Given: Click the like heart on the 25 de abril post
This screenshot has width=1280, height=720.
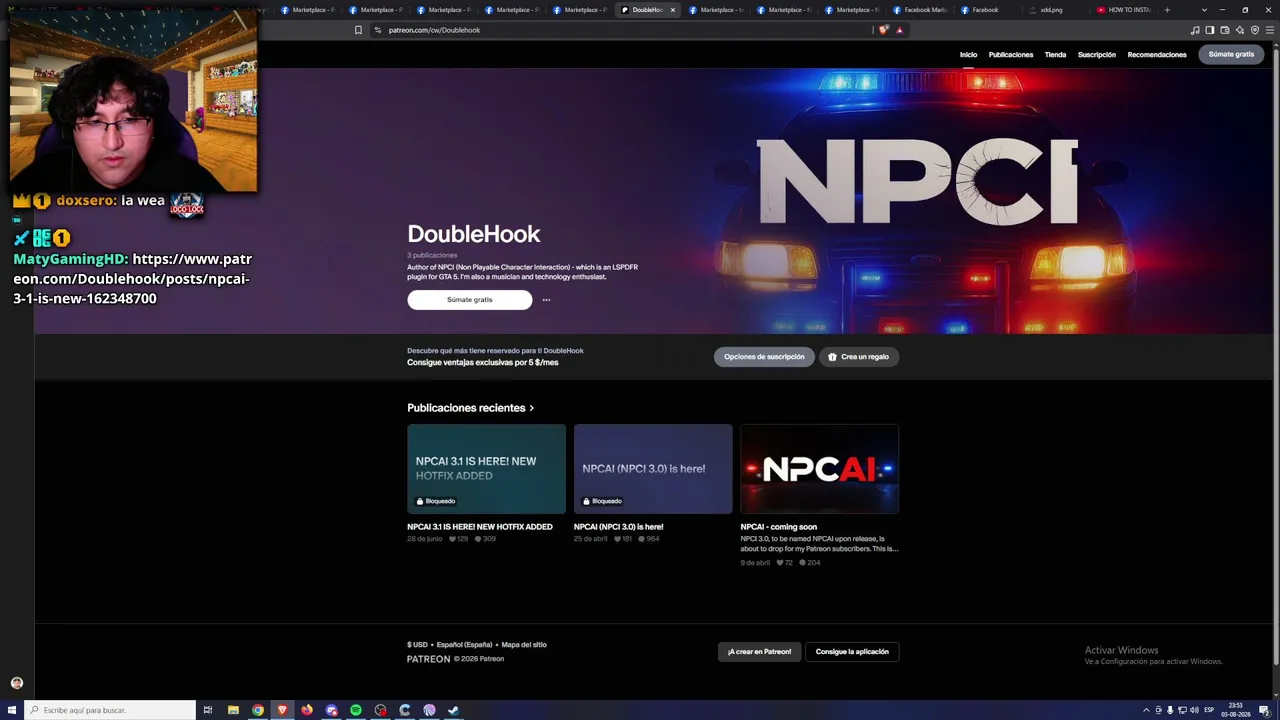Looking at the screenshot, I should 615,539.
